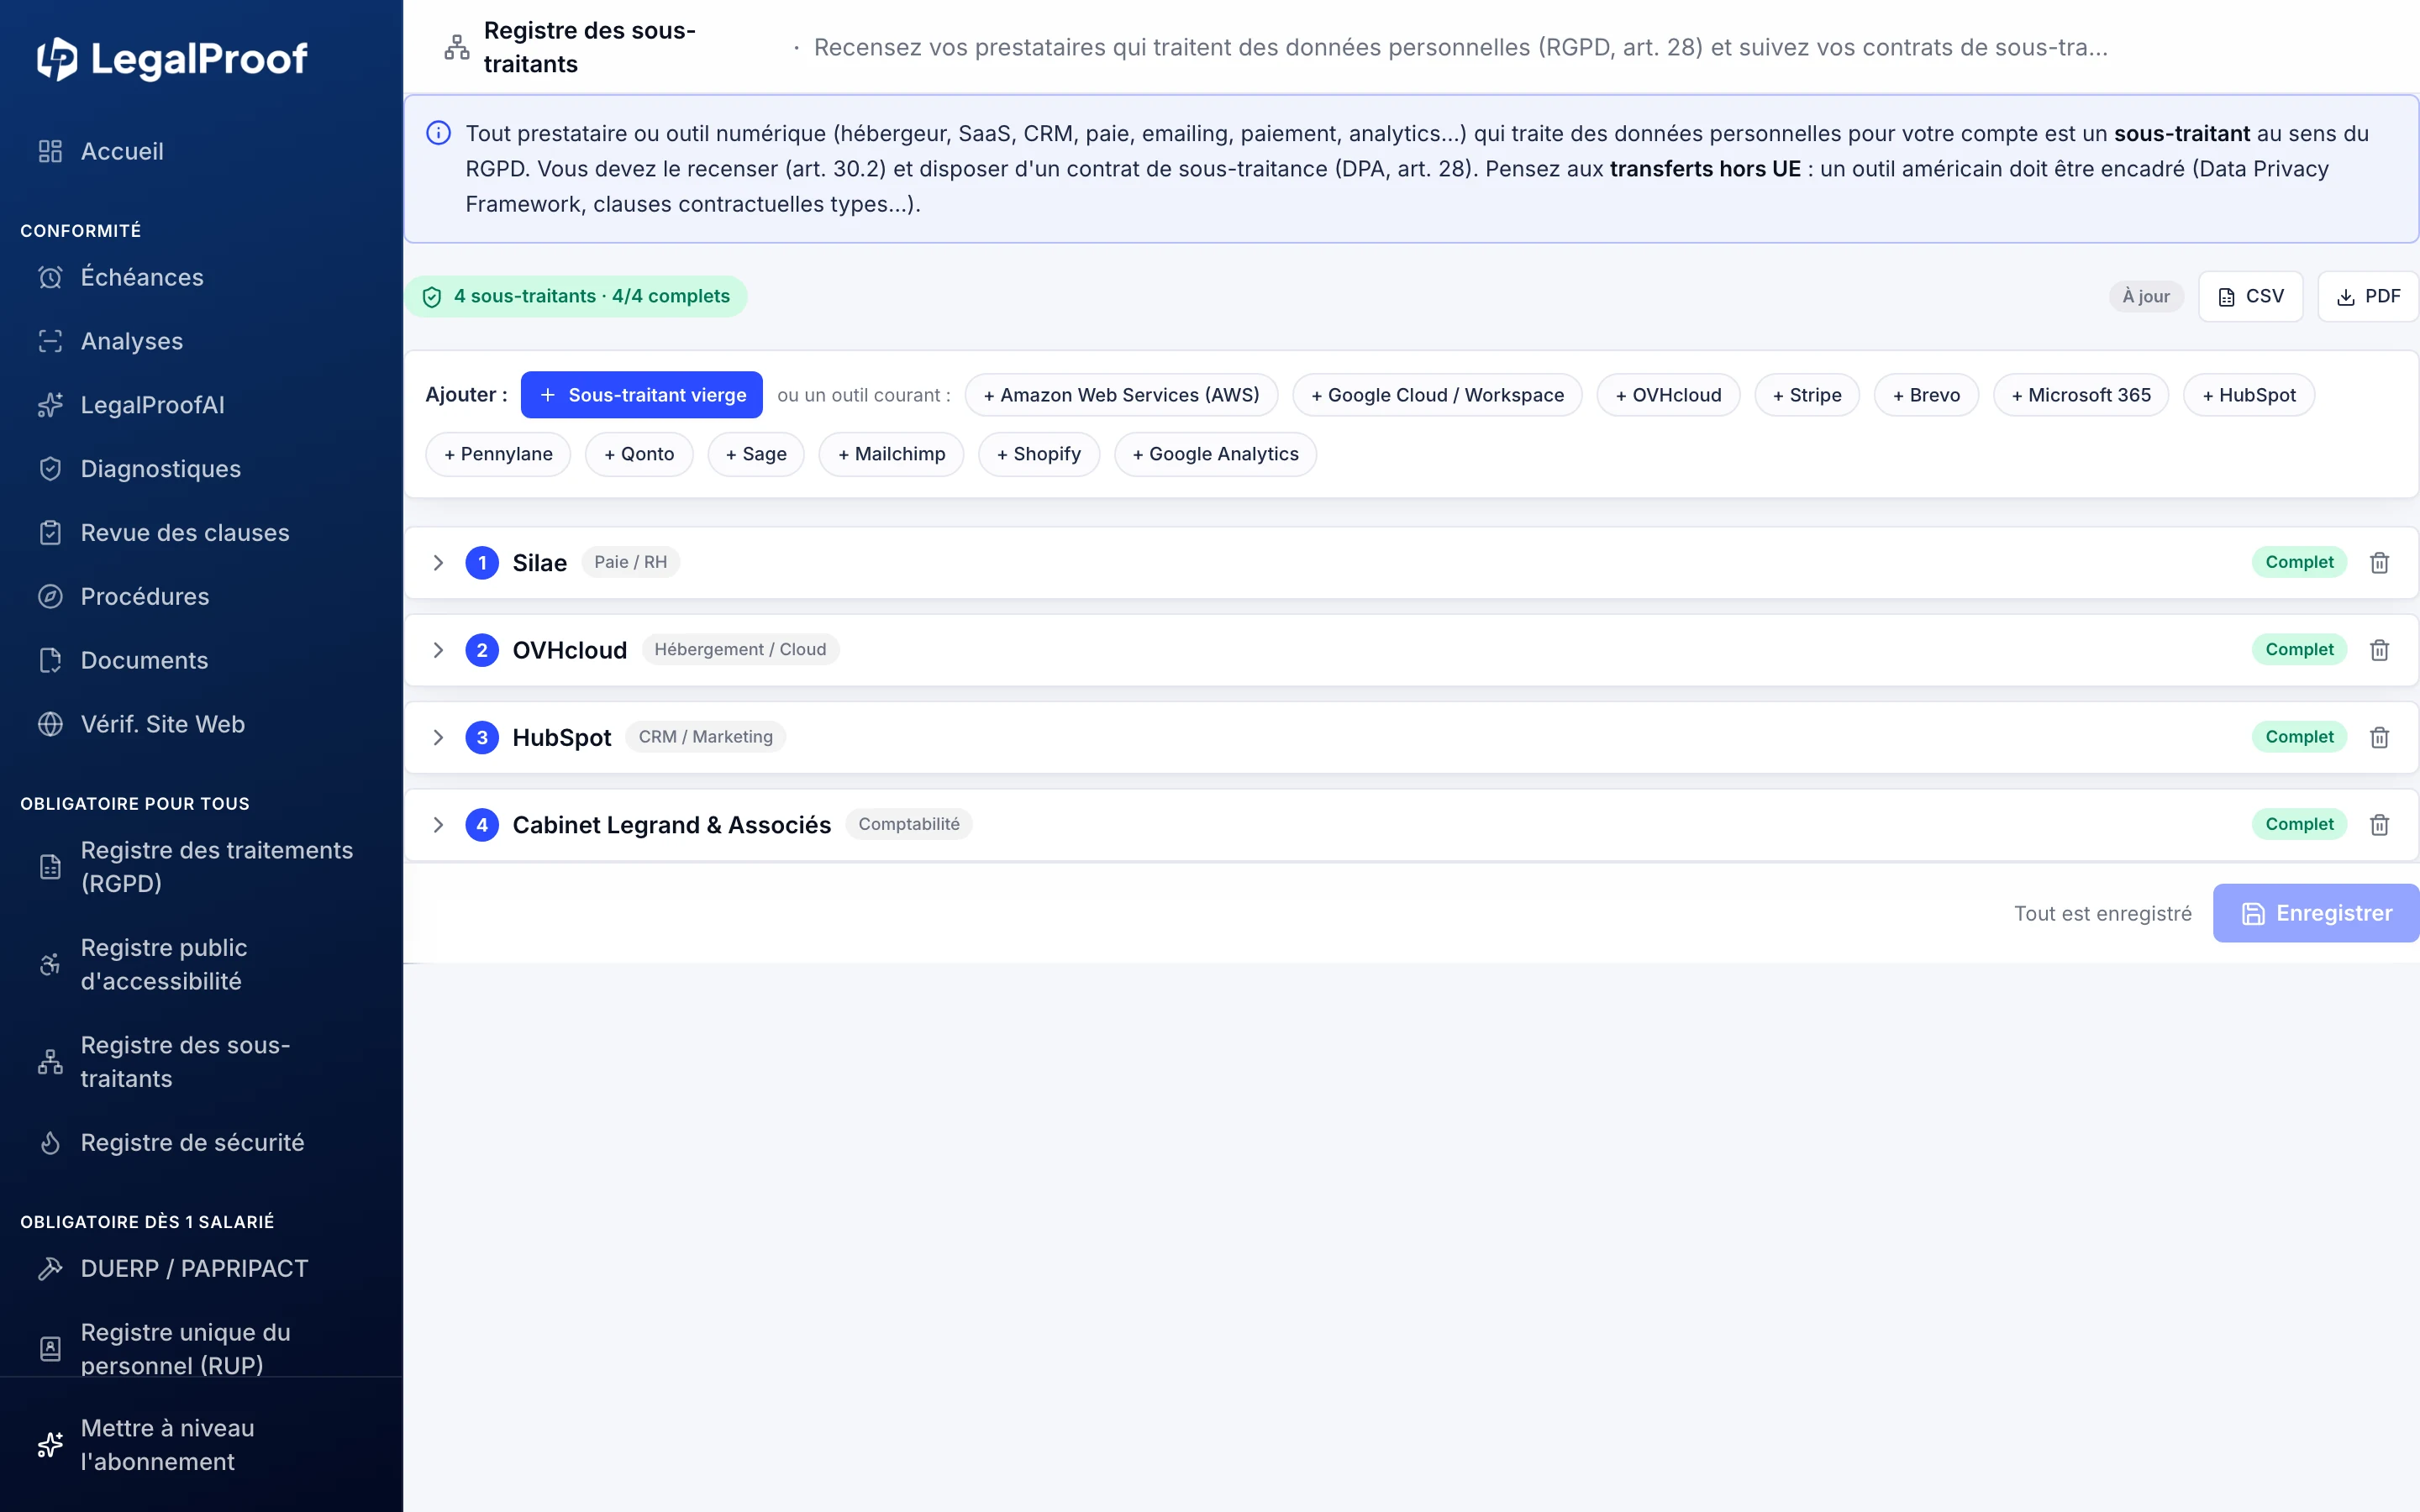Add the Sage preset chip
2420x1512 pixels.
[x=756, y=454]
